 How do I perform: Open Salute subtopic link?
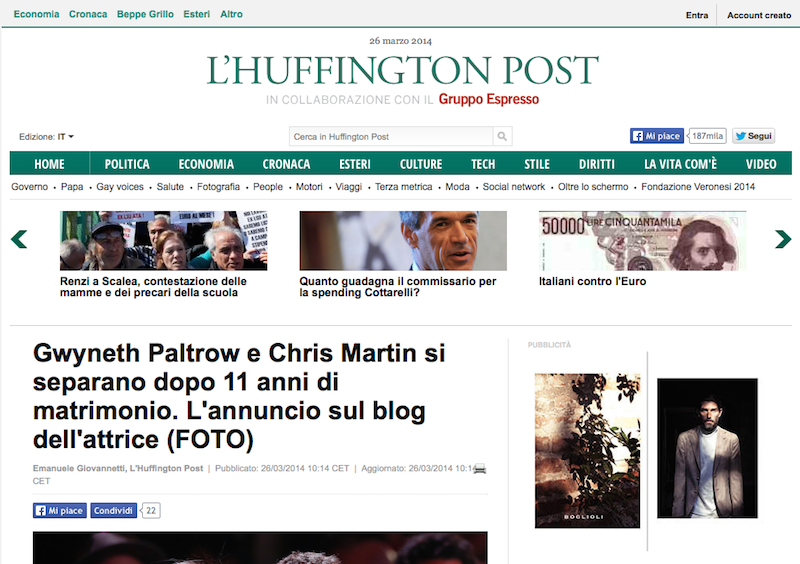click(170, 187)
